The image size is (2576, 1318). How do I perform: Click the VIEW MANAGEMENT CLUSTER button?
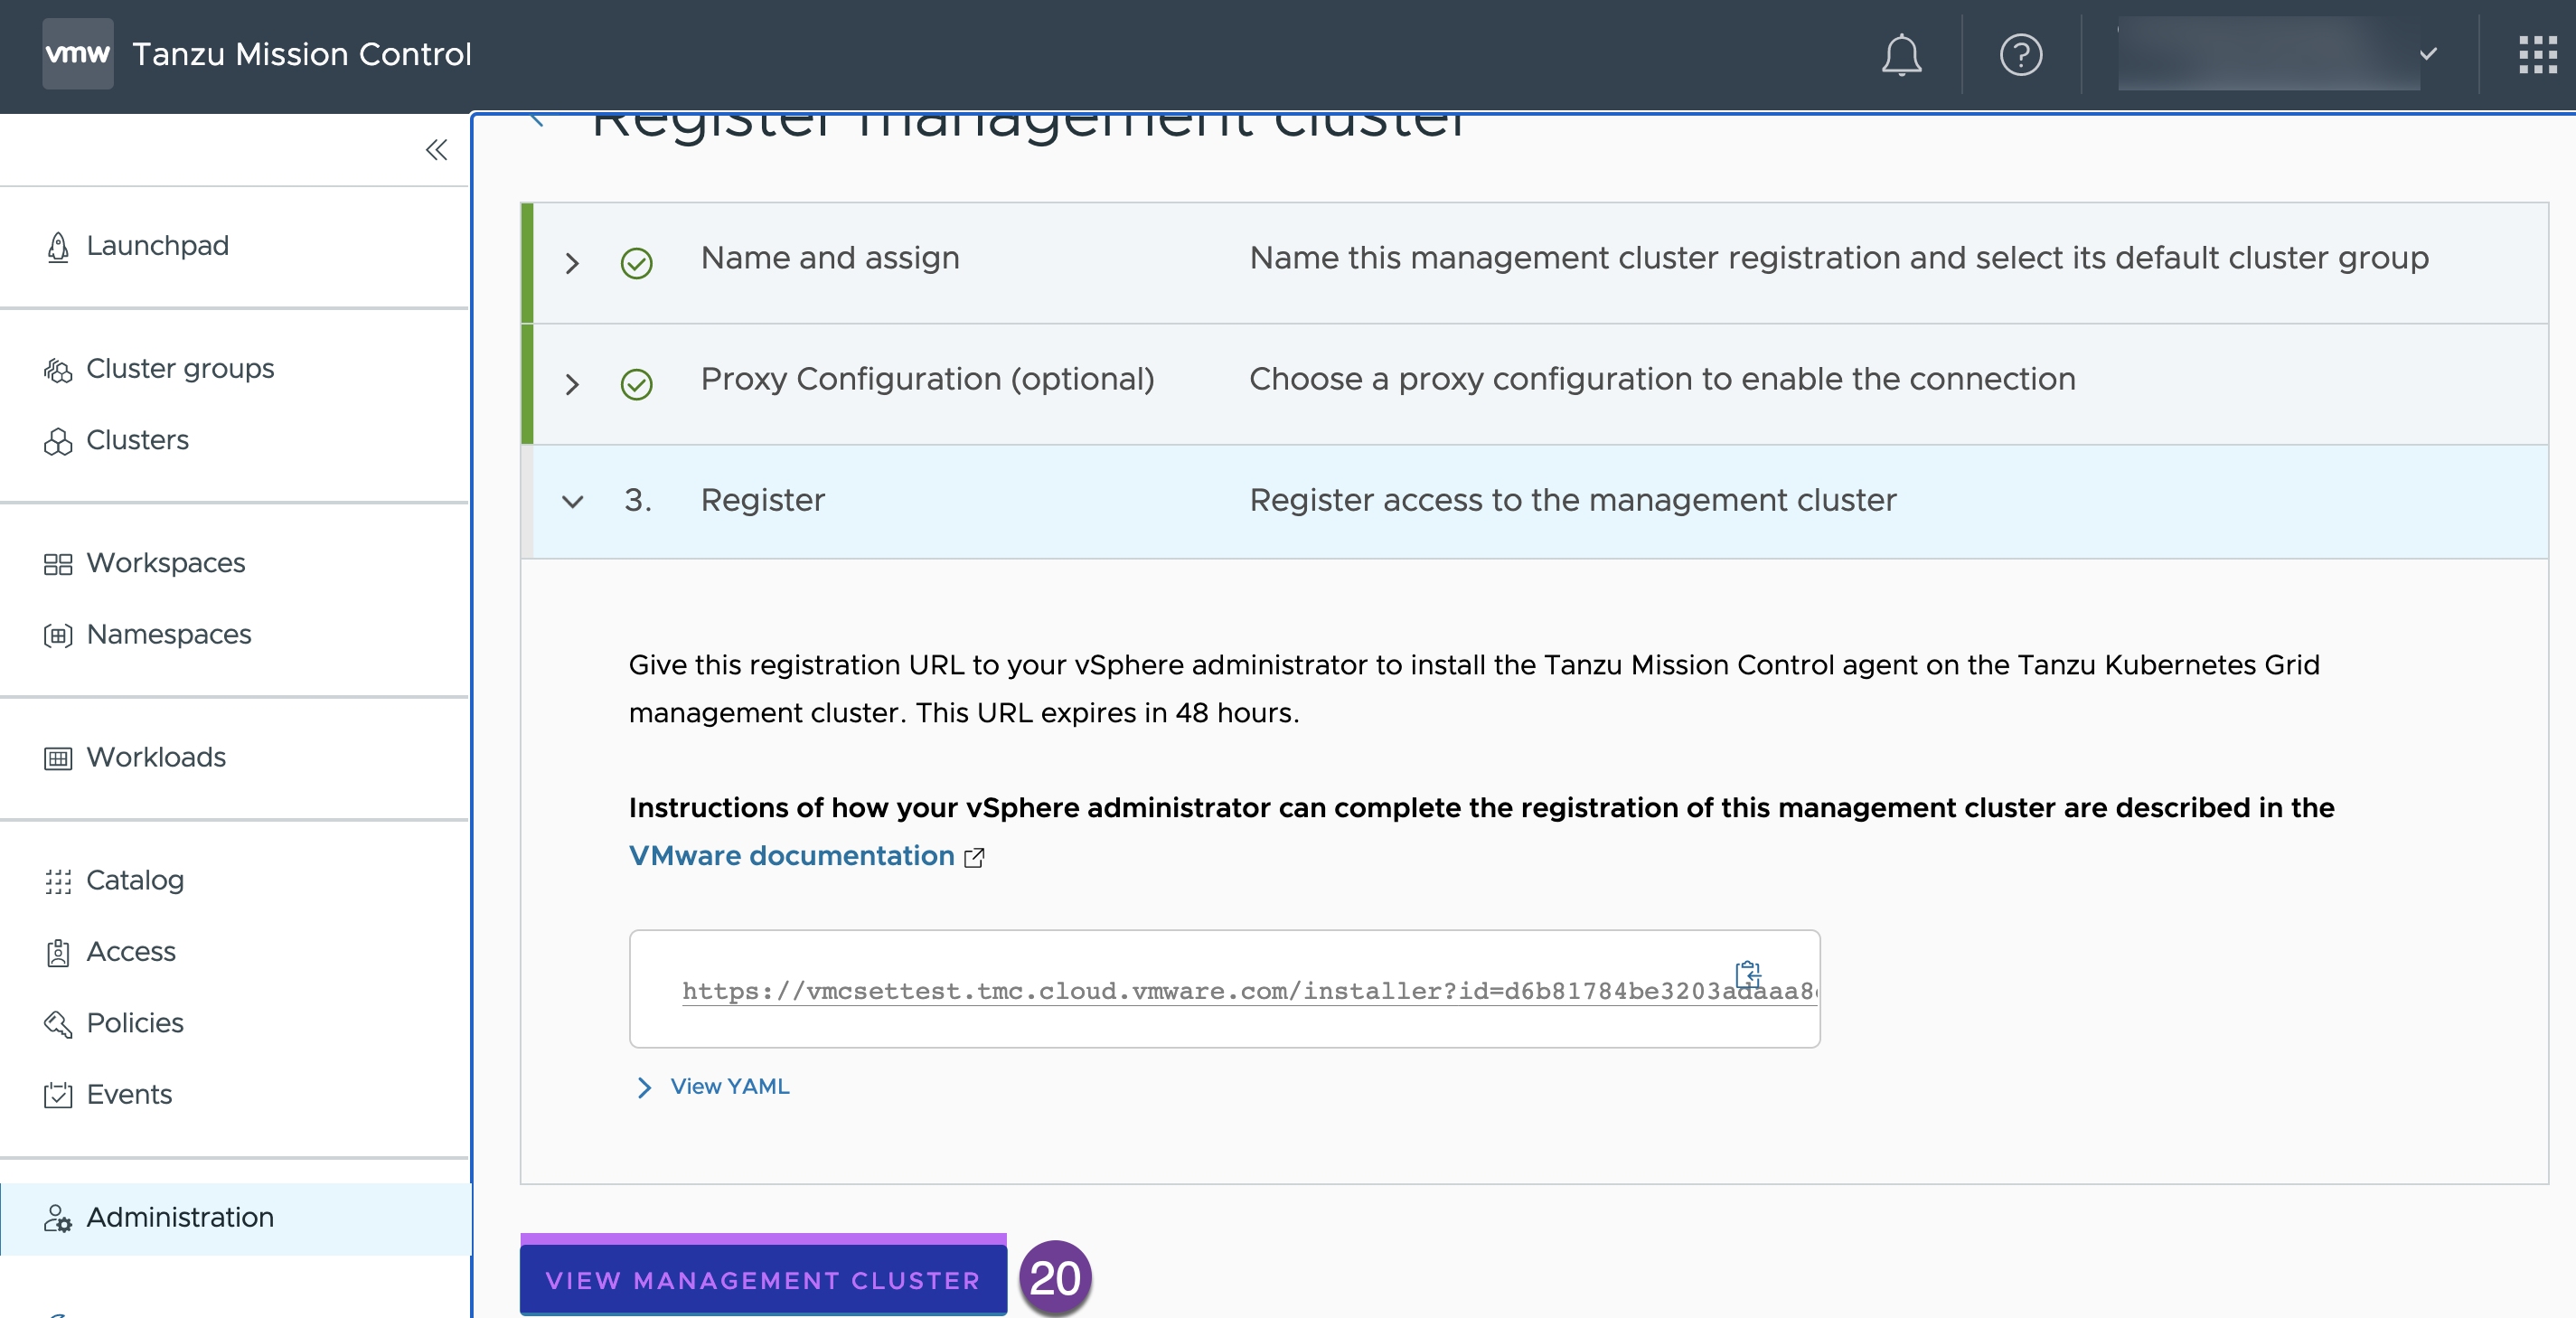click(x=761, y=1277)
